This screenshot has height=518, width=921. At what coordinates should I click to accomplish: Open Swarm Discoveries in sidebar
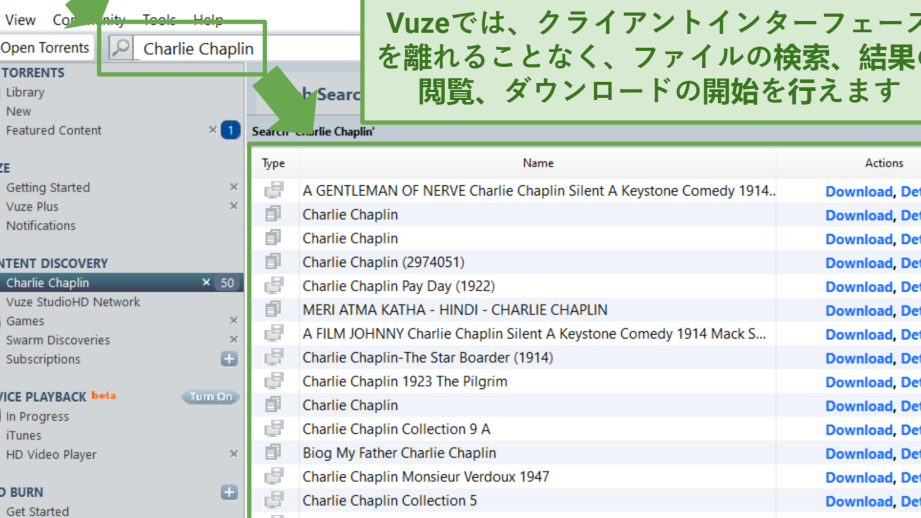[x=58, y=340]
